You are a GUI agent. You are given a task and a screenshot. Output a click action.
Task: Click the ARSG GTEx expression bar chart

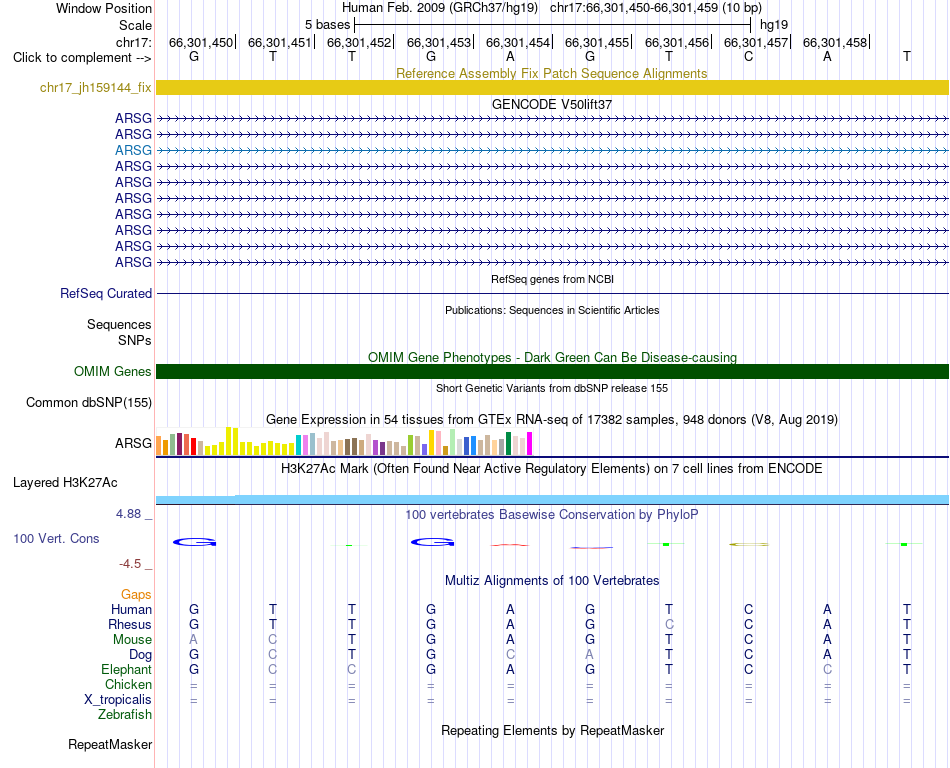click(344, 442)
